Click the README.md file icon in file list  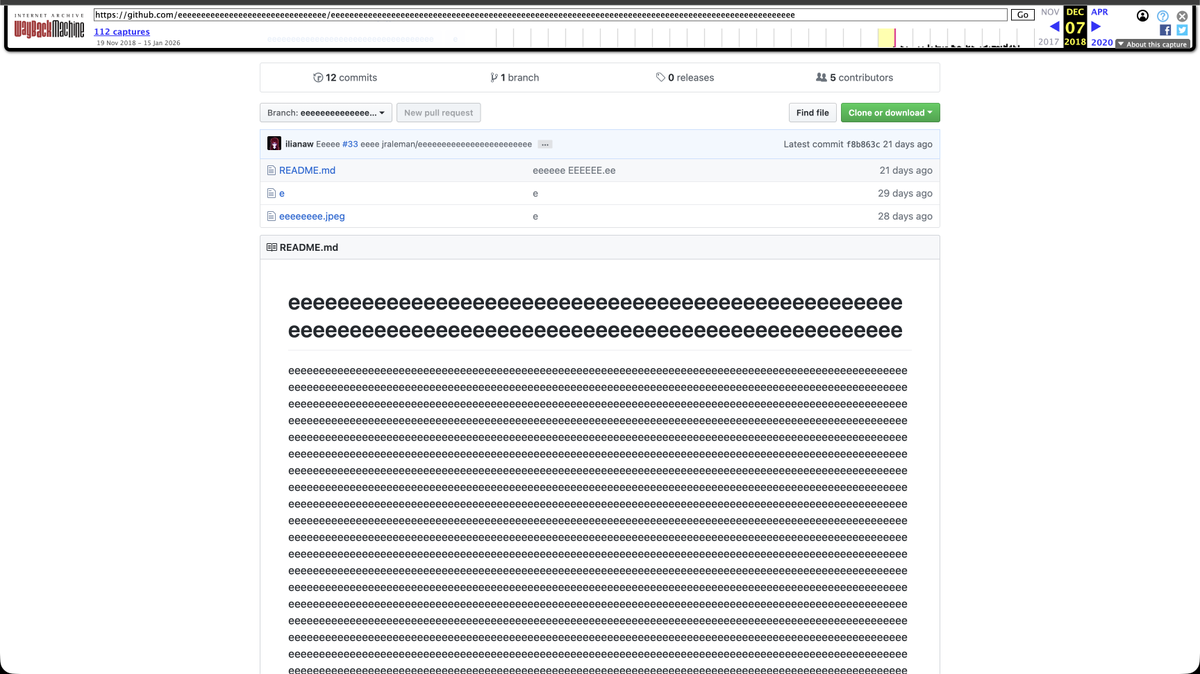click(271, 170)
